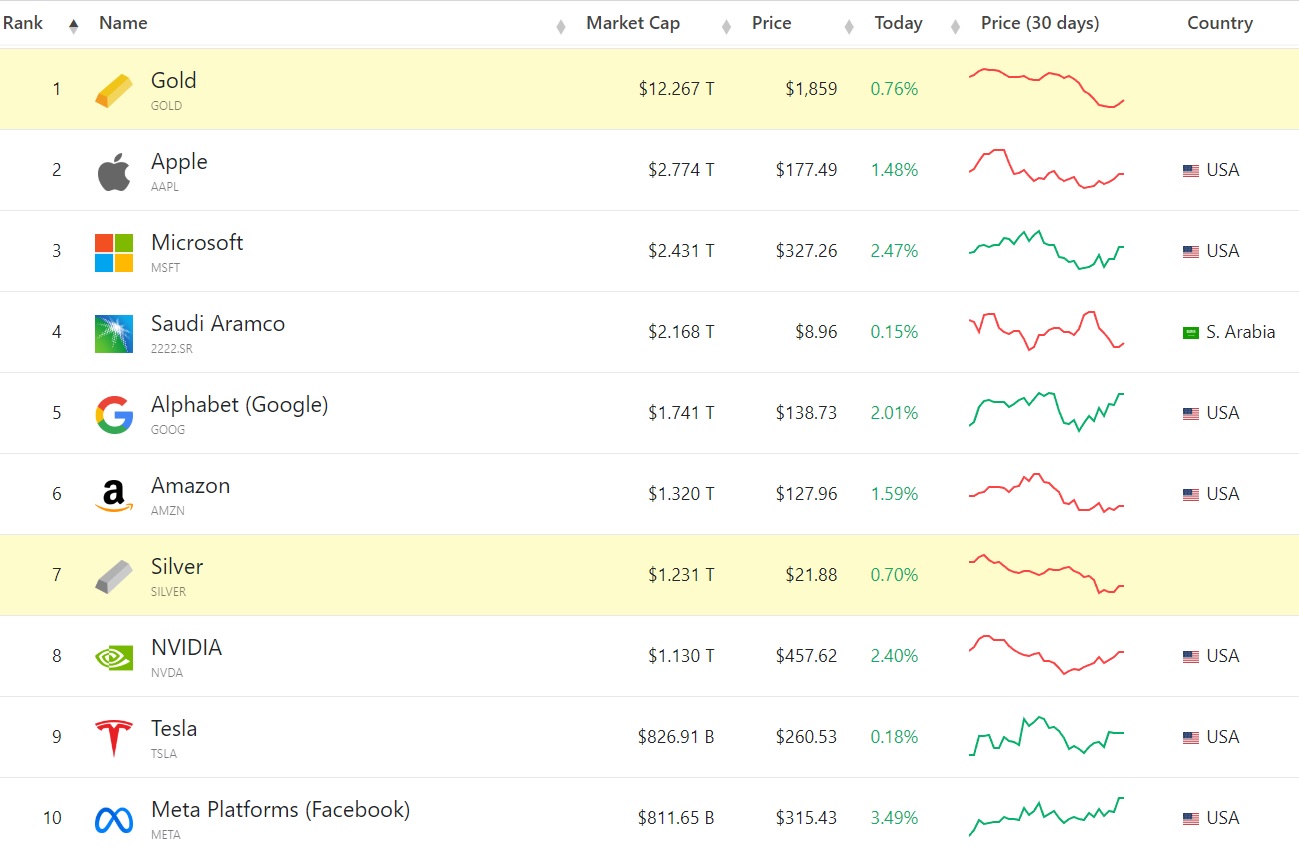Sort using the arrow before Market Cap
This screenshot has height=857, width=1299.
click(x=561, y=27)
